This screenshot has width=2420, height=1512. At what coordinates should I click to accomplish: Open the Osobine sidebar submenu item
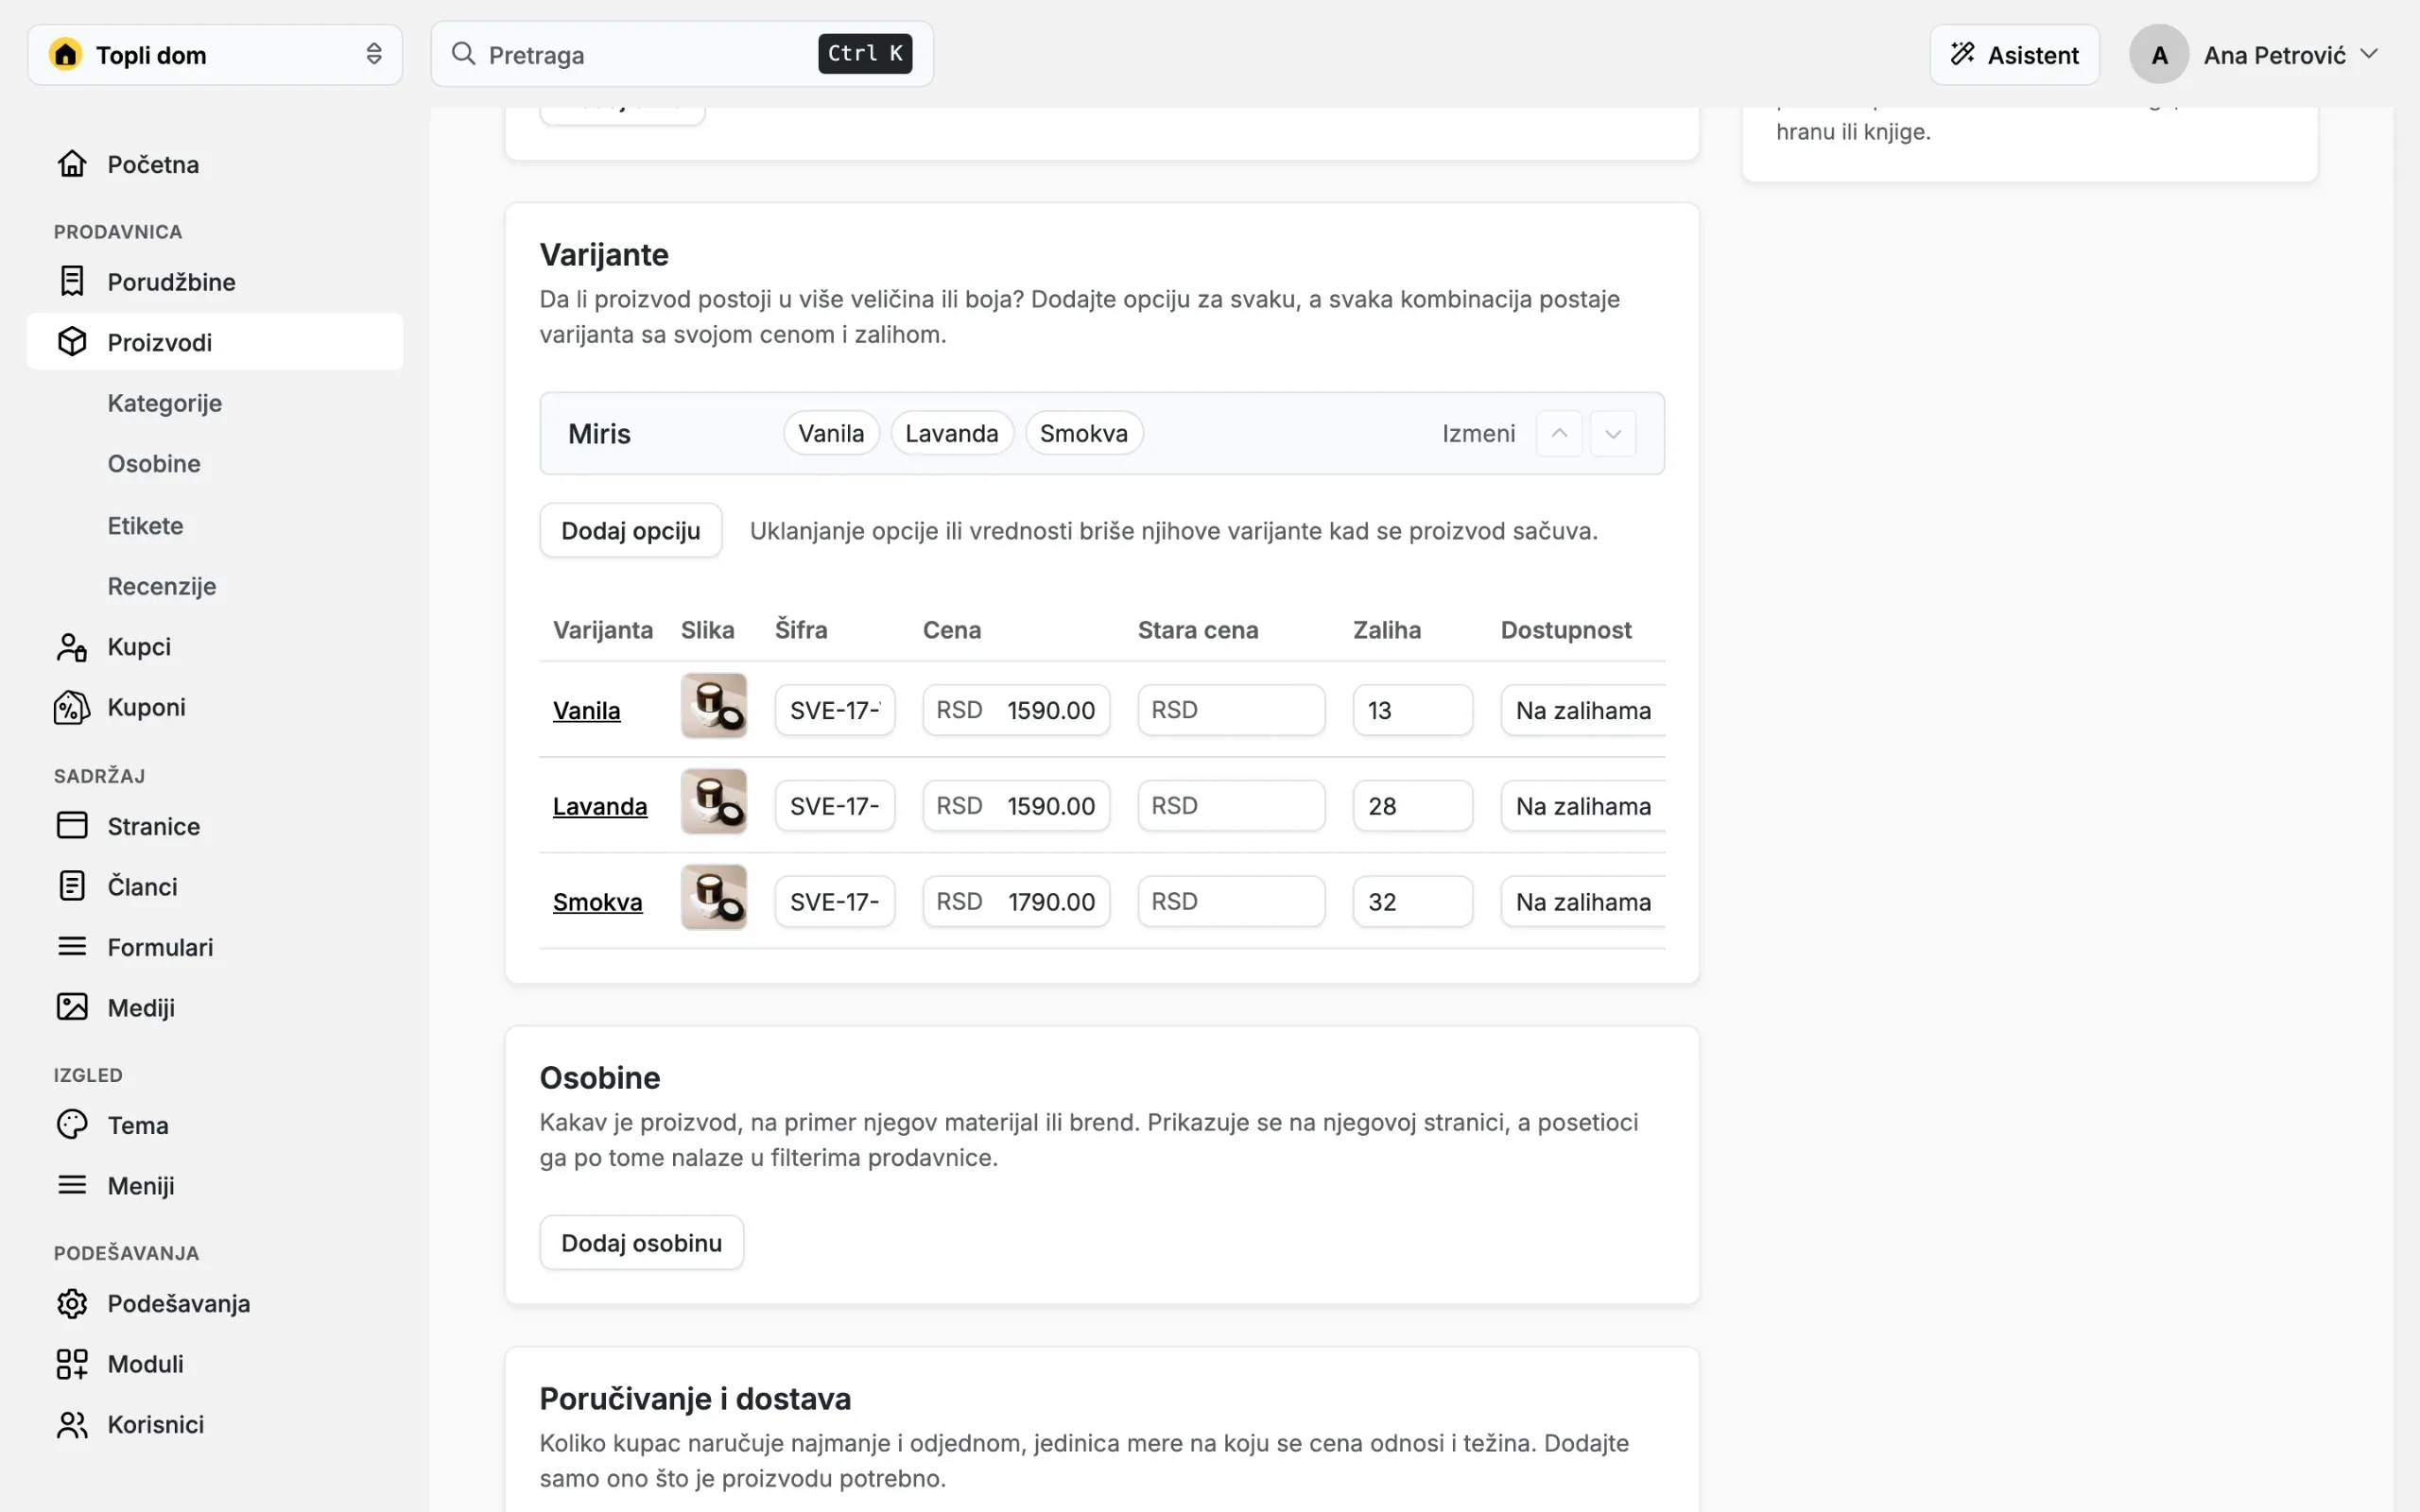click(x=154, y=463)
